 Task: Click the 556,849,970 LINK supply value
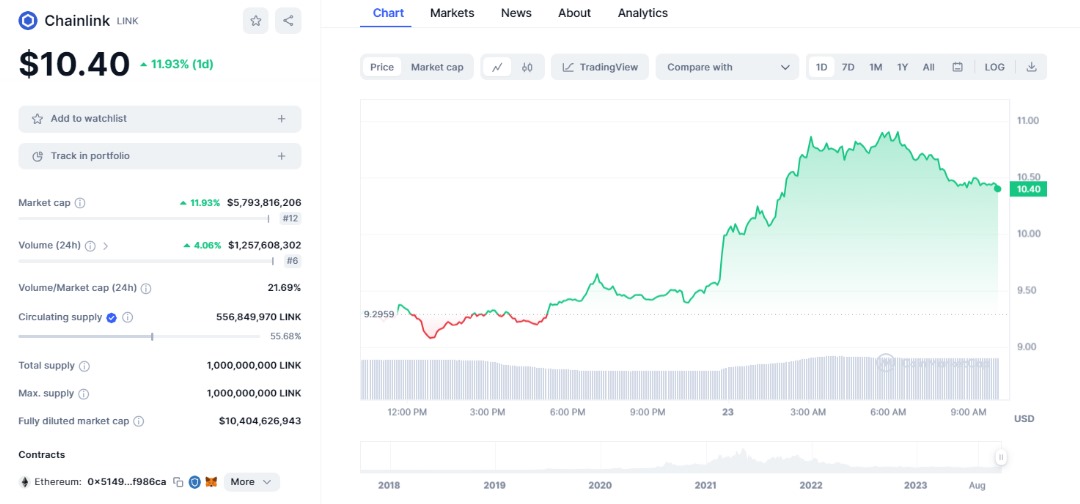[258, 317]
